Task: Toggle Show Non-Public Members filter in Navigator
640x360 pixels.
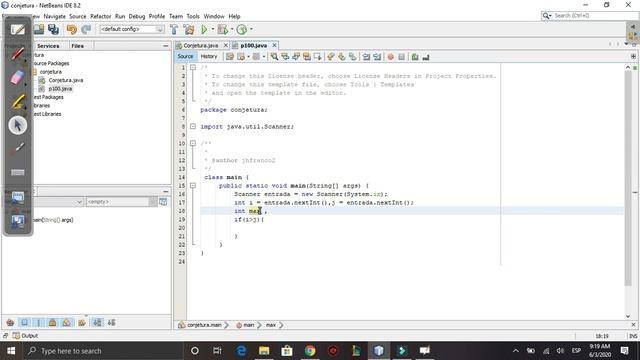Action: pos(52,322)
